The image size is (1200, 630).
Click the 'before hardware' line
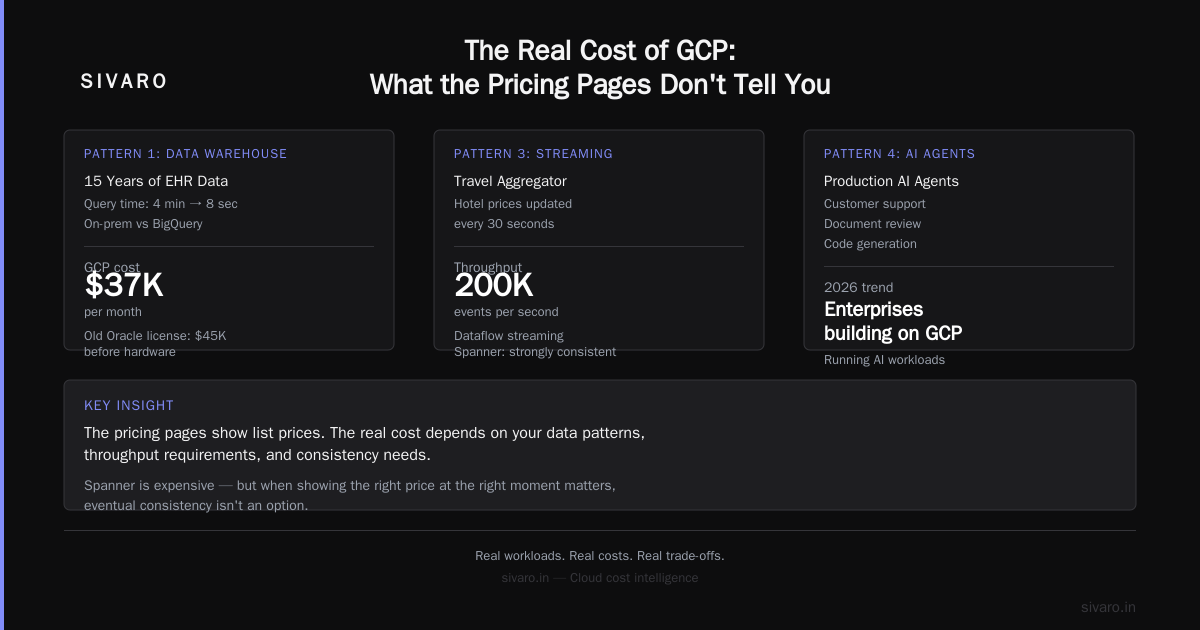pyautogui.click(x=130, y=352)
